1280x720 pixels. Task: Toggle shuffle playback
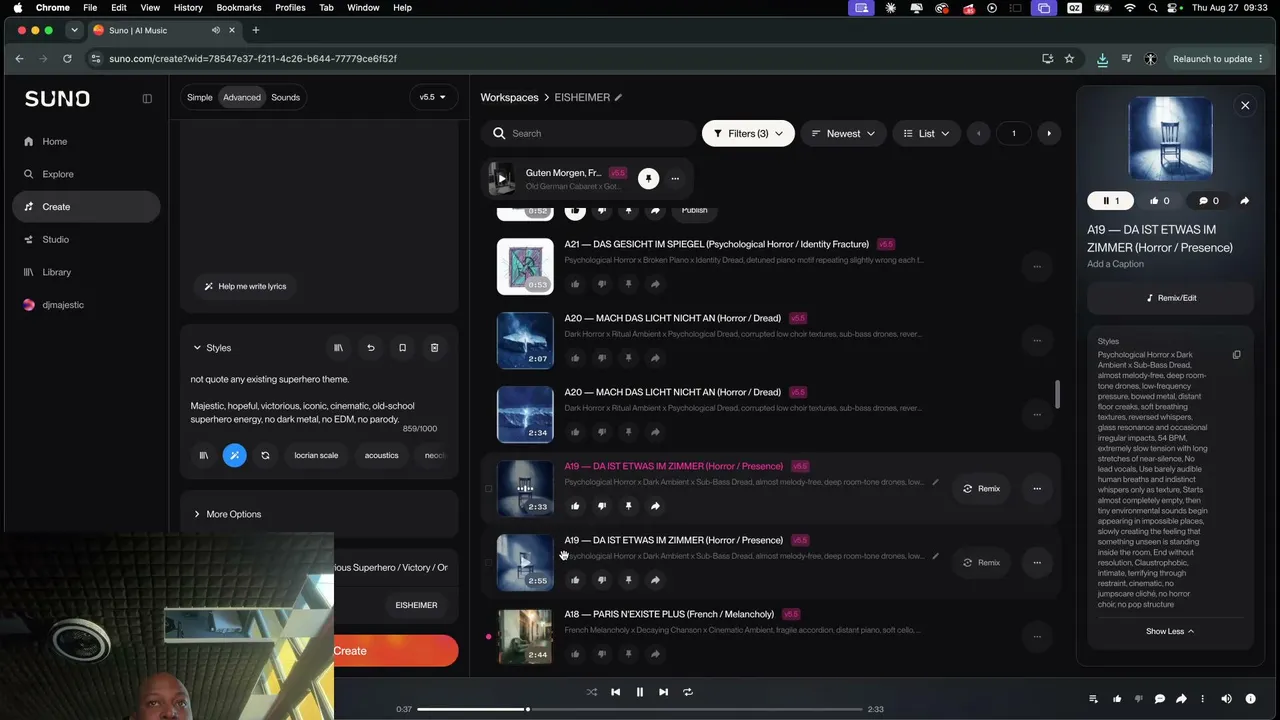(591, 692)
